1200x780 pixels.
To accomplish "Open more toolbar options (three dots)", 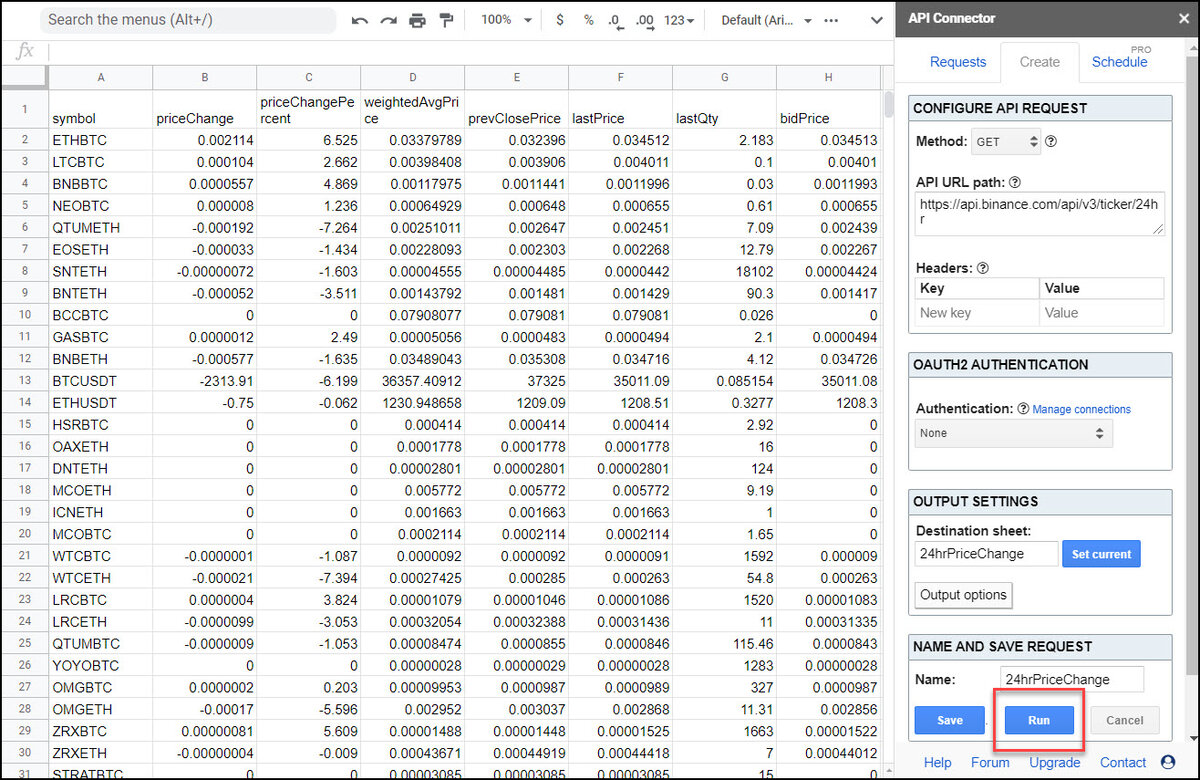I will pyautogui.click(x=831, y=20).
